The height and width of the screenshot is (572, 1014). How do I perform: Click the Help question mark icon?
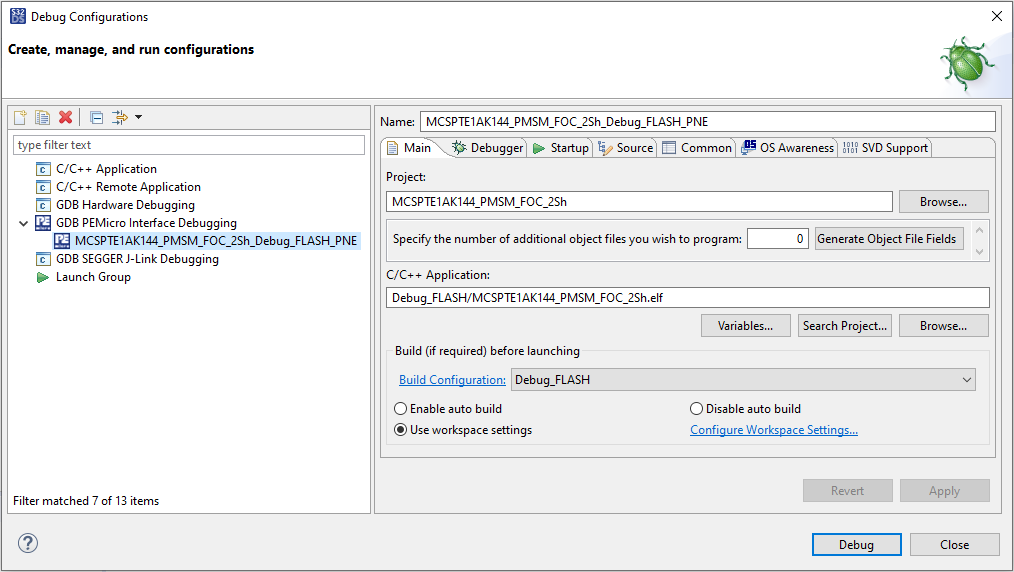coord(27,543)
